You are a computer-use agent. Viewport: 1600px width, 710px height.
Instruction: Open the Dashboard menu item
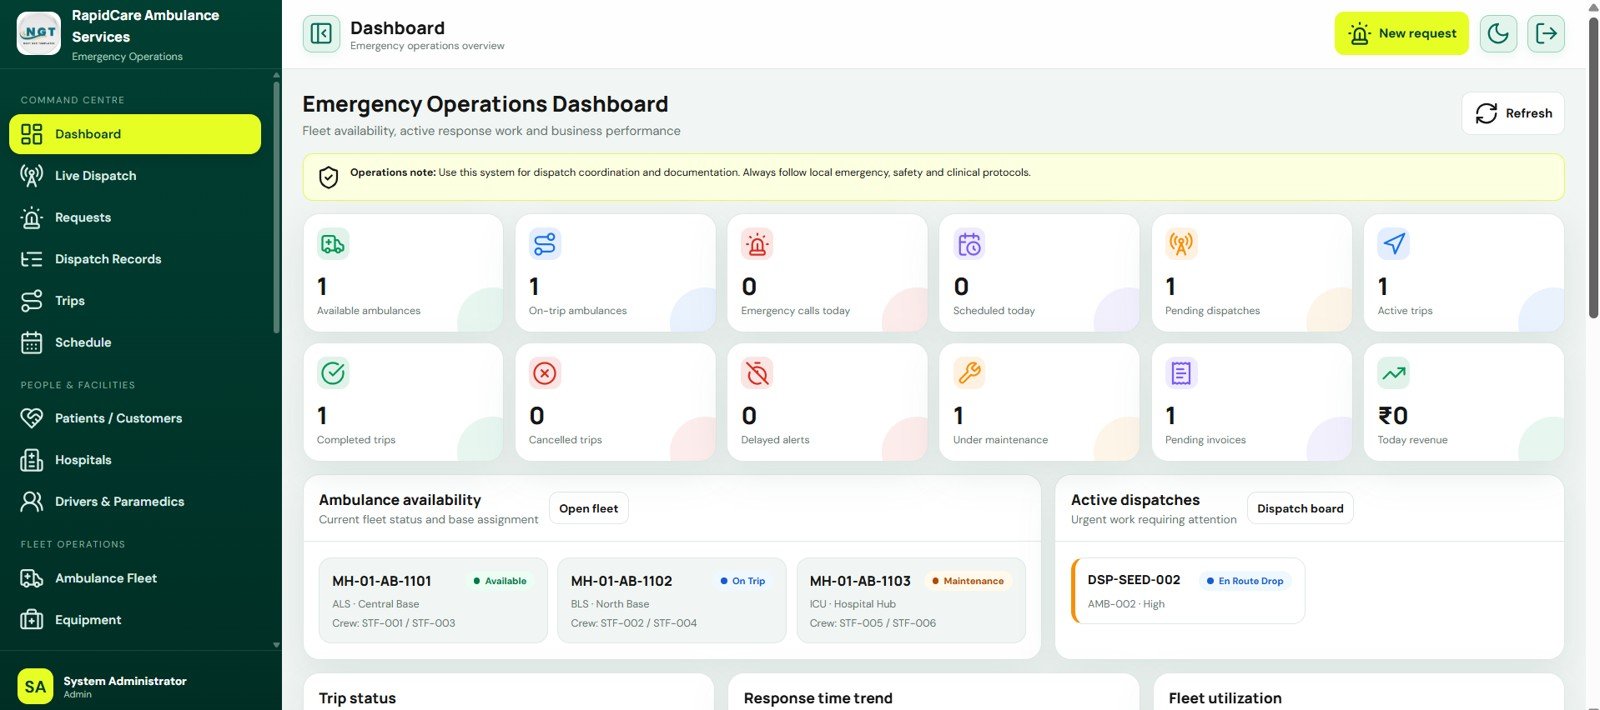click(135, 134)
